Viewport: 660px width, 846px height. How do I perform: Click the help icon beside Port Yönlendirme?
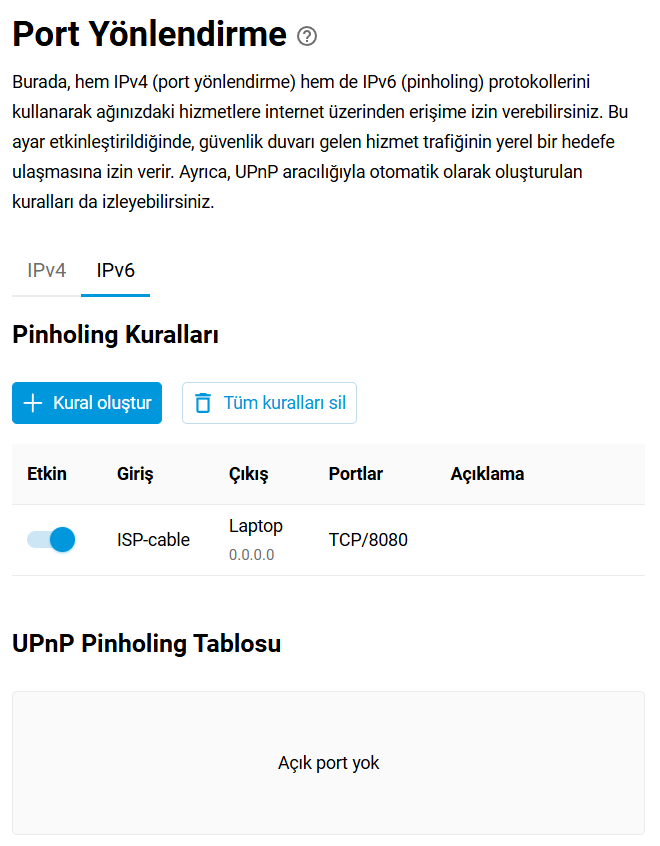(x=307, y=37)
